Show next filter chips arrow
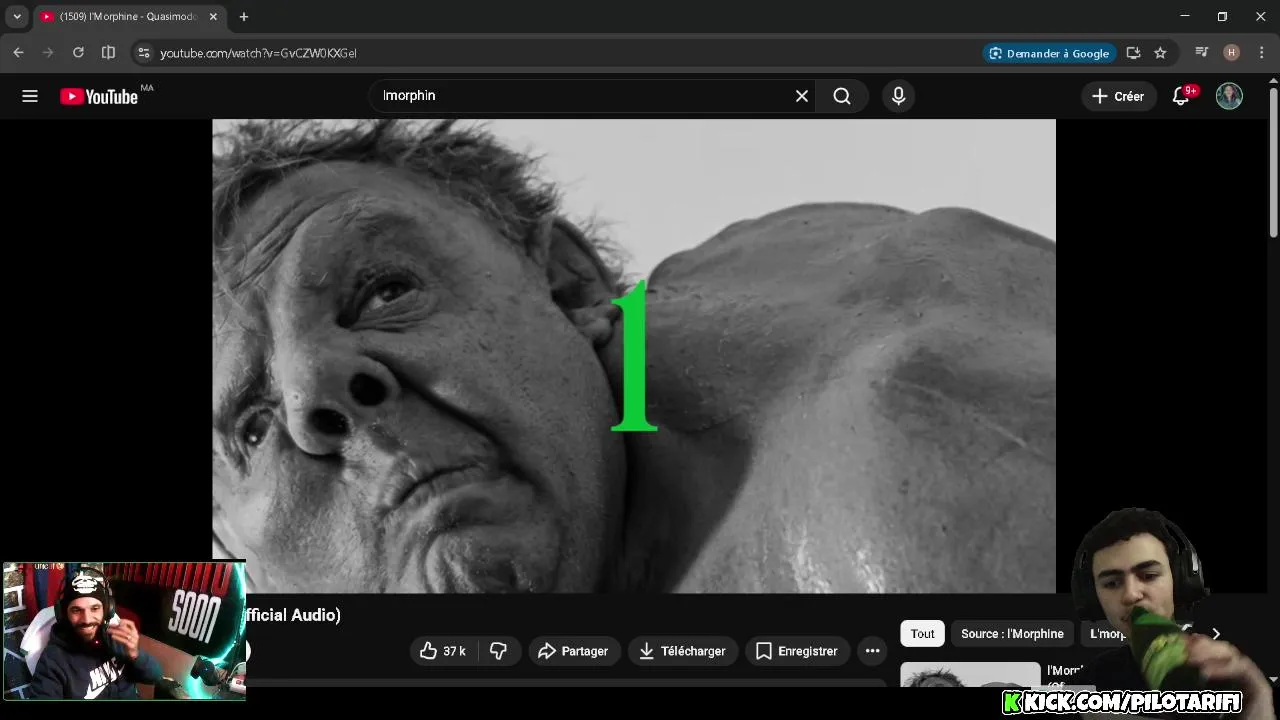This screenshot has height=720, width=1280. [1216, 633]
